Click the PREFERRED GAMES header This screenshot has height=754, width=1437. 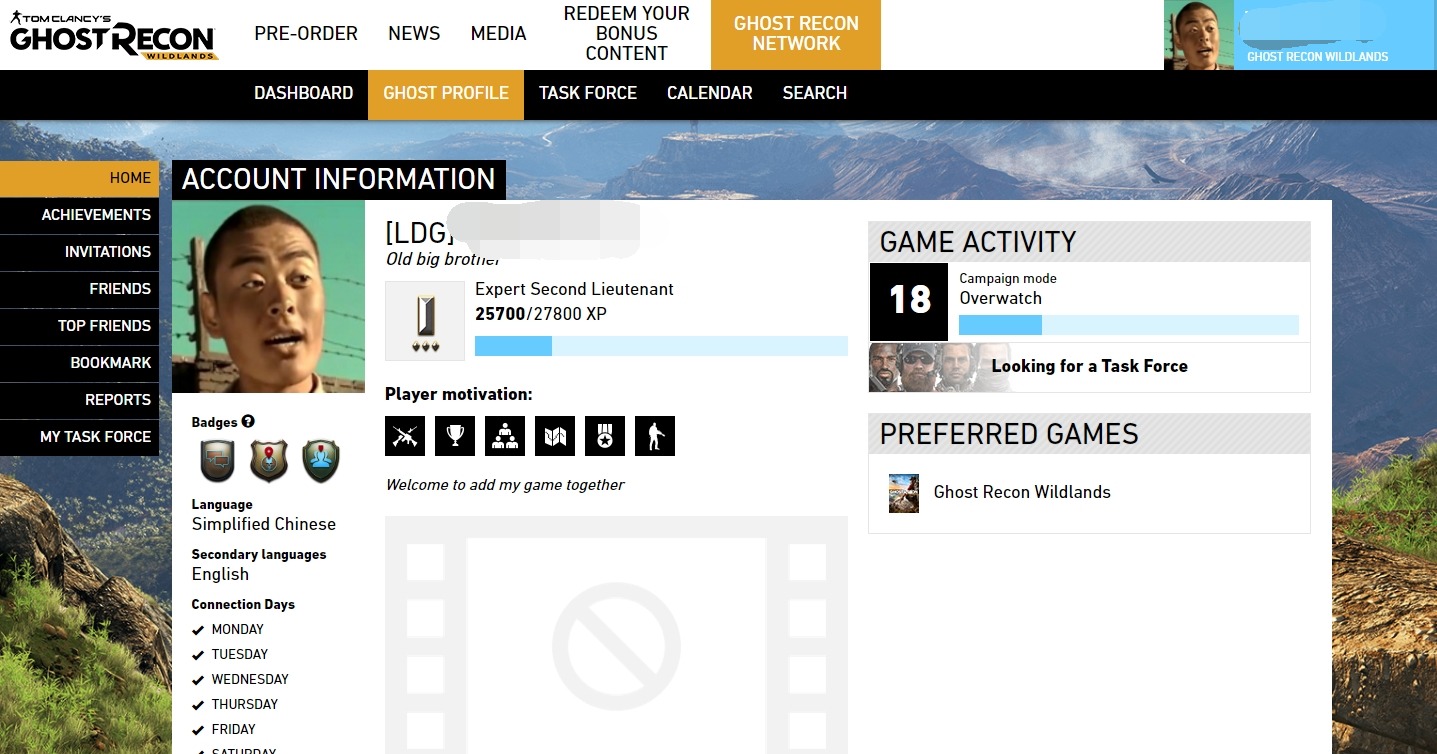1089,434
